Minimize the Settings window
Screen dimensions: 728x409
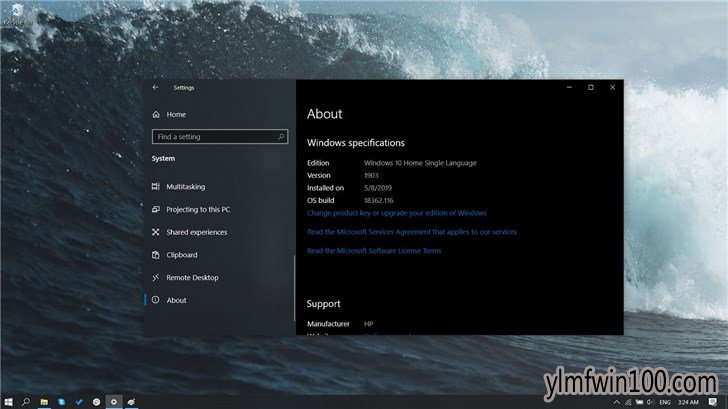(x=569, y=87)
